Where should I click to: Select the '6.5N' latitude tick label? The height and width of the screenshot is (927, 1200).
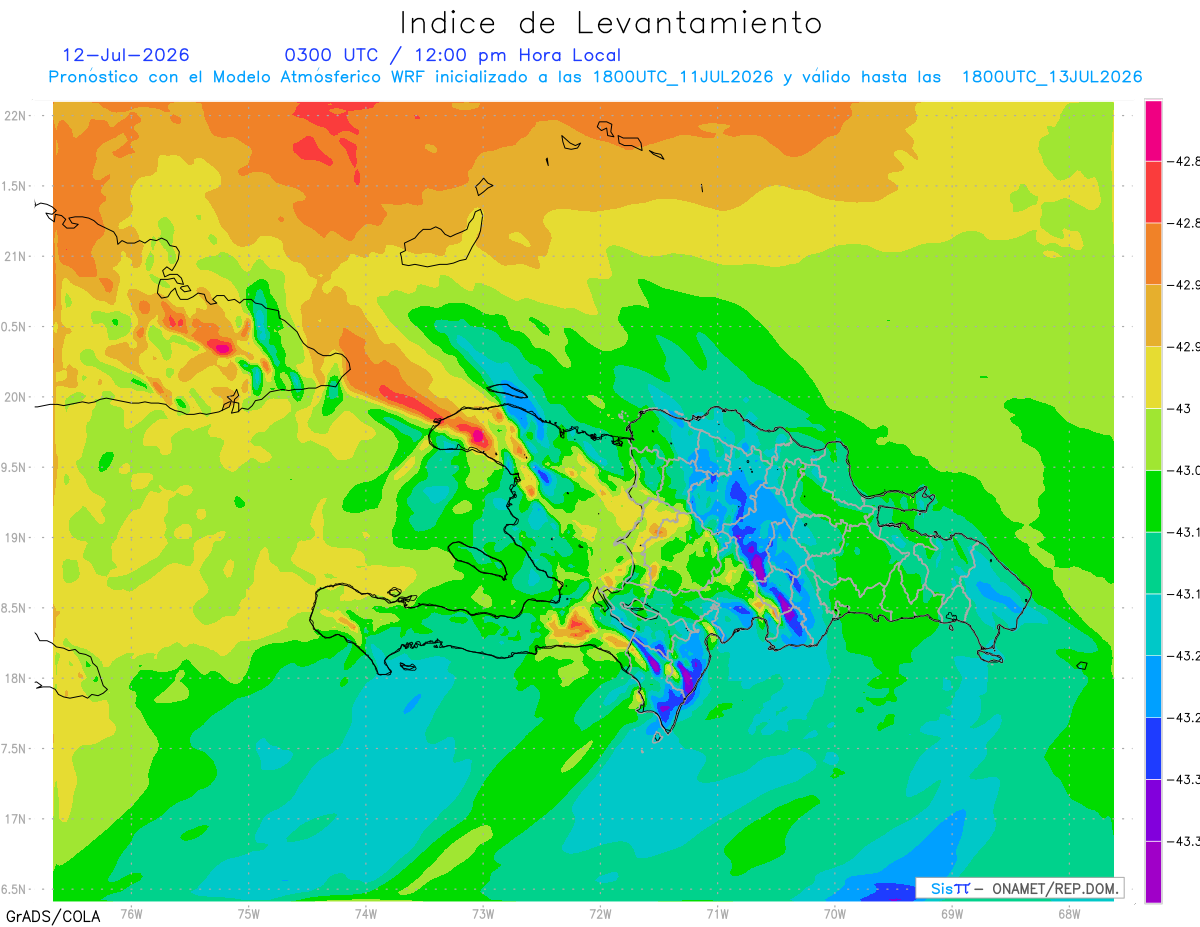point(15,889)
